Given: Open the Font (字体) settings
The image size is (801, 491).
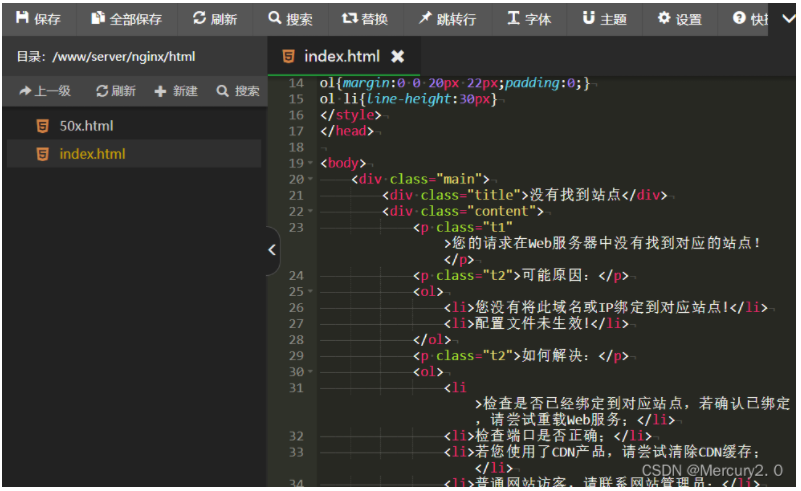Looking at the screenshot, I should [529, 19].
